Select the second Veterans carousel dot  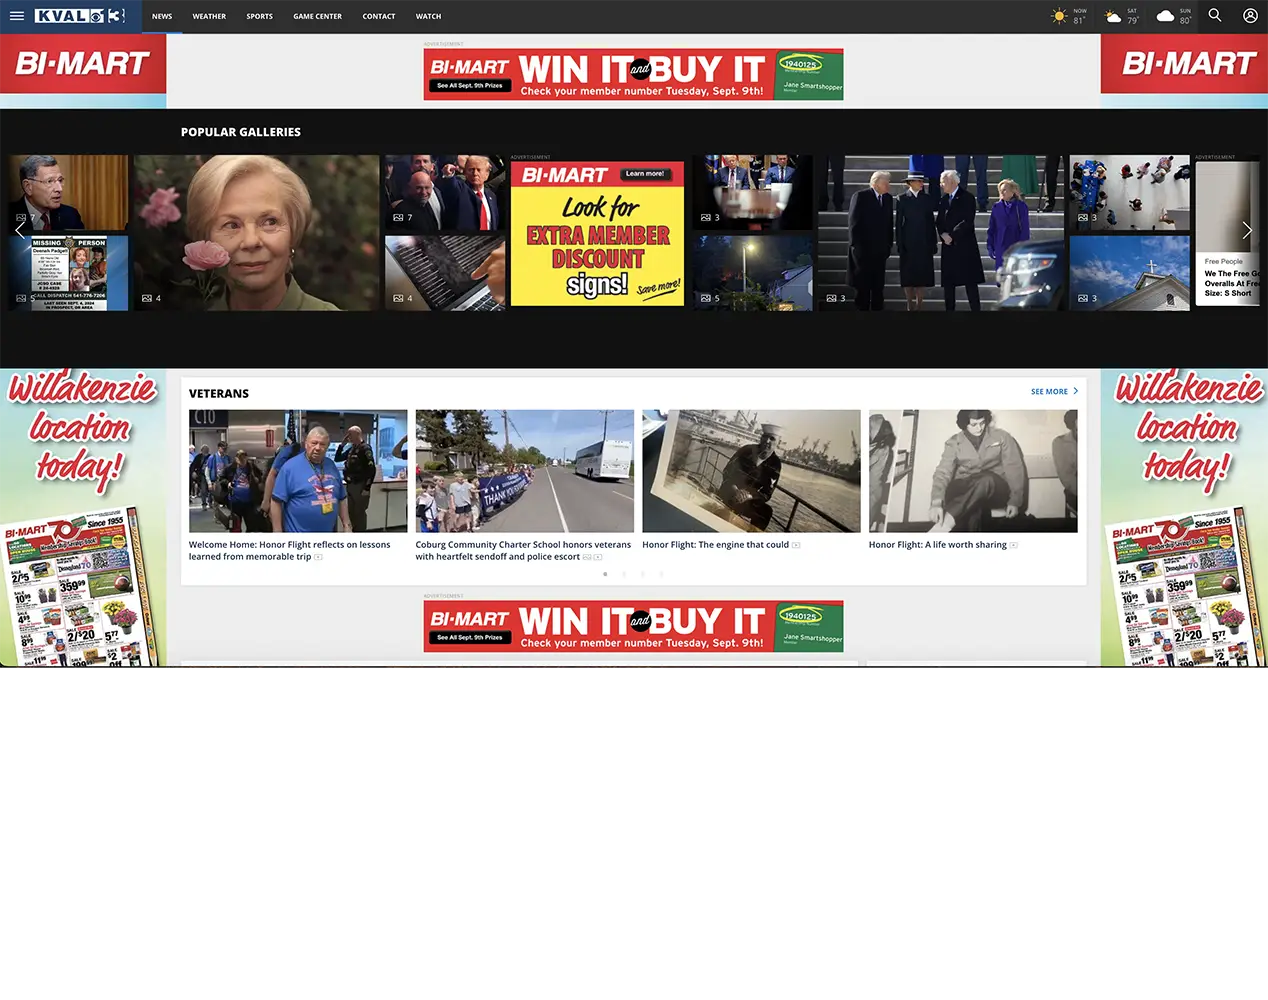tap(624, 574)
